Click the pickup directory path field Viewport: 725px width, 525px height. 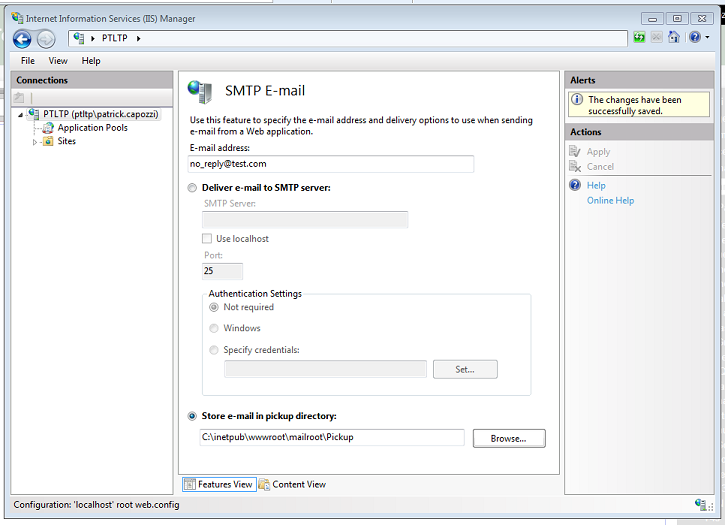(x=332, y=438)
